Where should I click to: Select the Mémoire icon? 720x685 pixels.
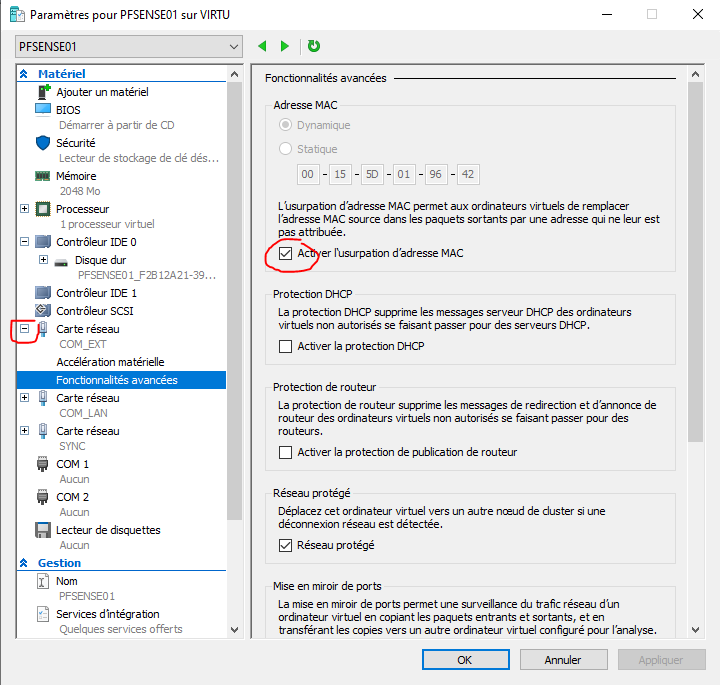point(43,176)
